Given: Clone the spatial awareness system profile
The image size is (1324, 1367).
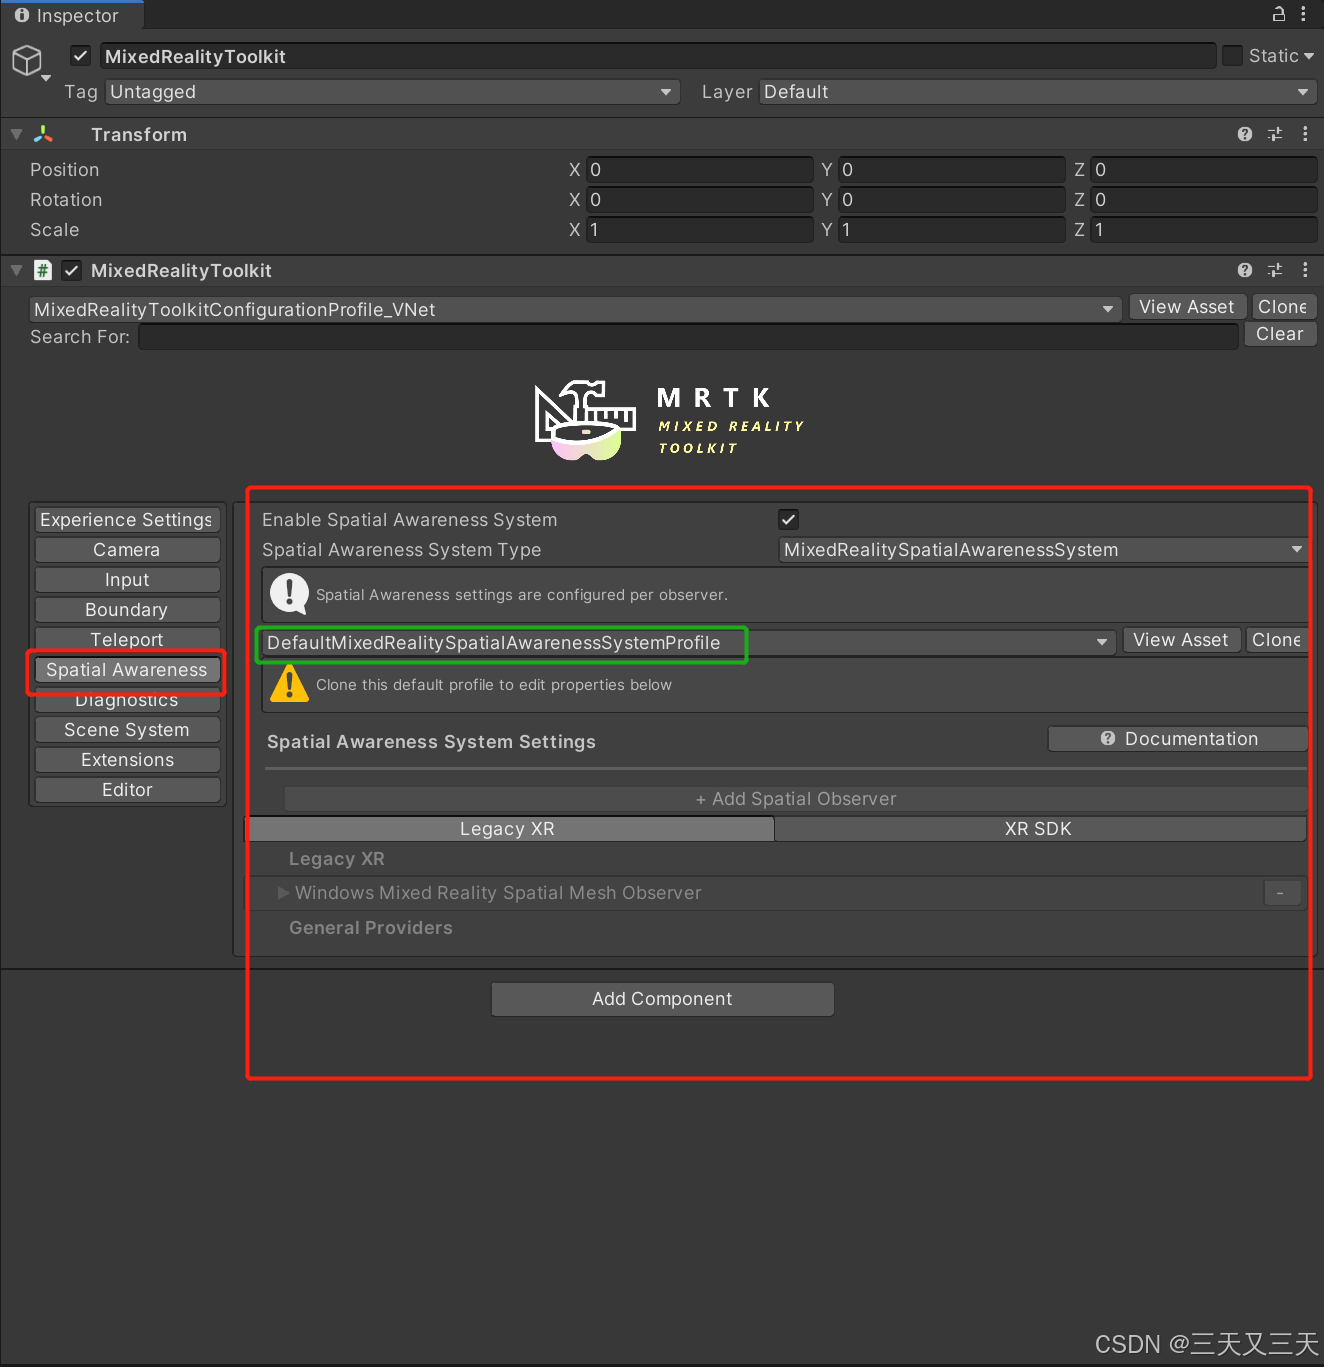Looking at the screenshot, I should tap(1276, 640).
